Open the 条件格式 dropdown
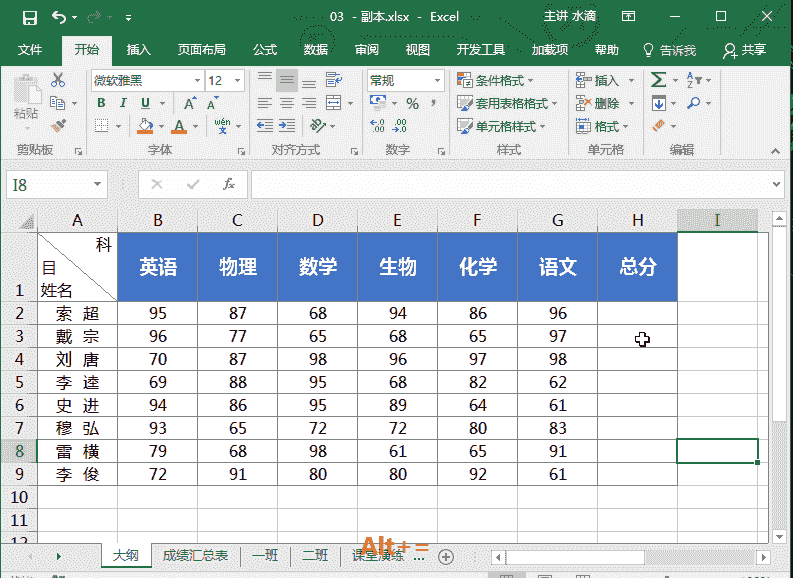The width and height of the screenshot is (793, 578). [496, 80]
